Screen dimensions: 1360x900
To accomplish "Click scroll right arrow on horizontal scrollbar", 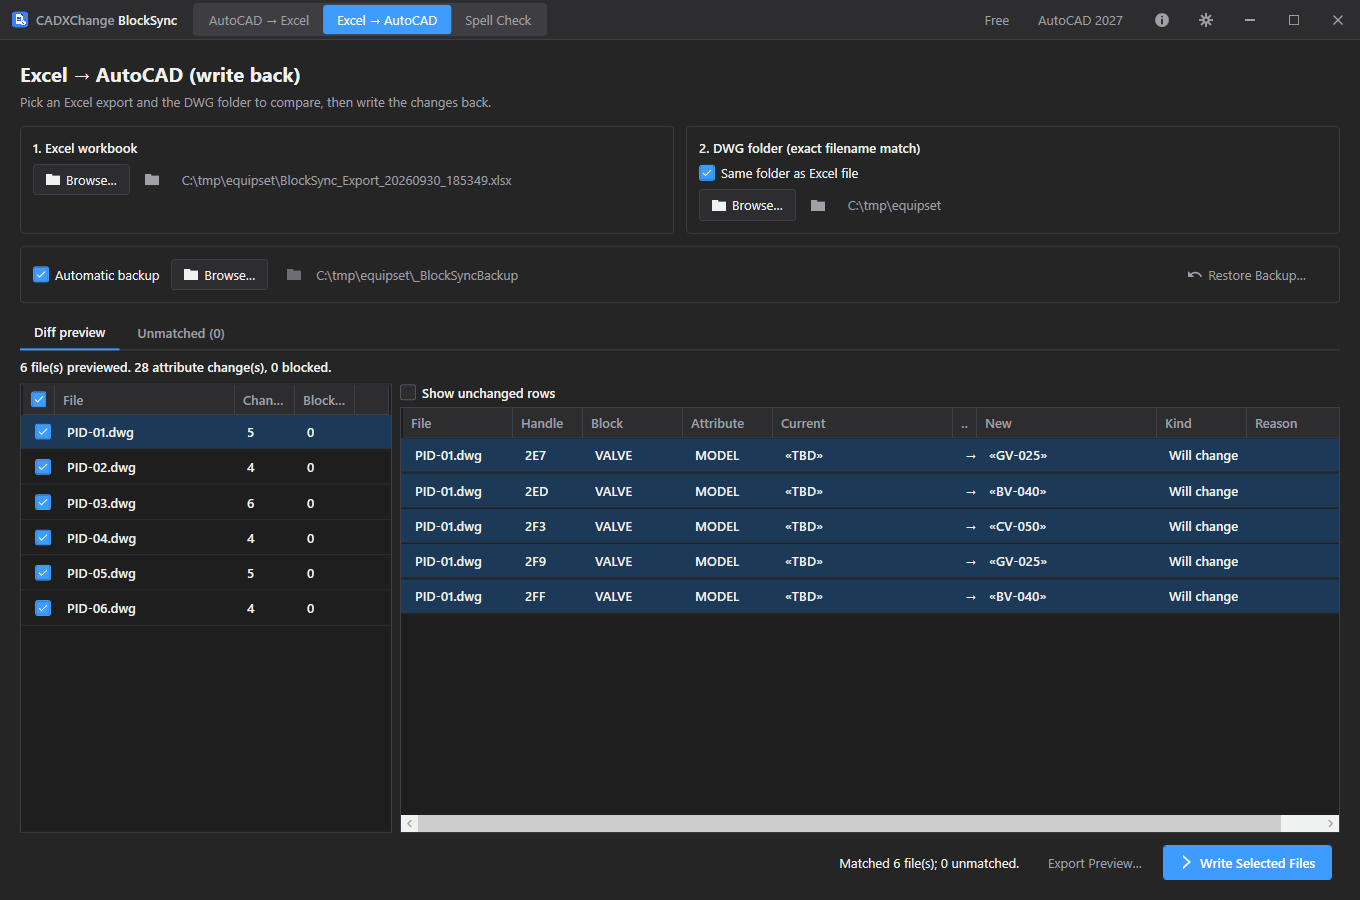I will [x=1330, y=824].
